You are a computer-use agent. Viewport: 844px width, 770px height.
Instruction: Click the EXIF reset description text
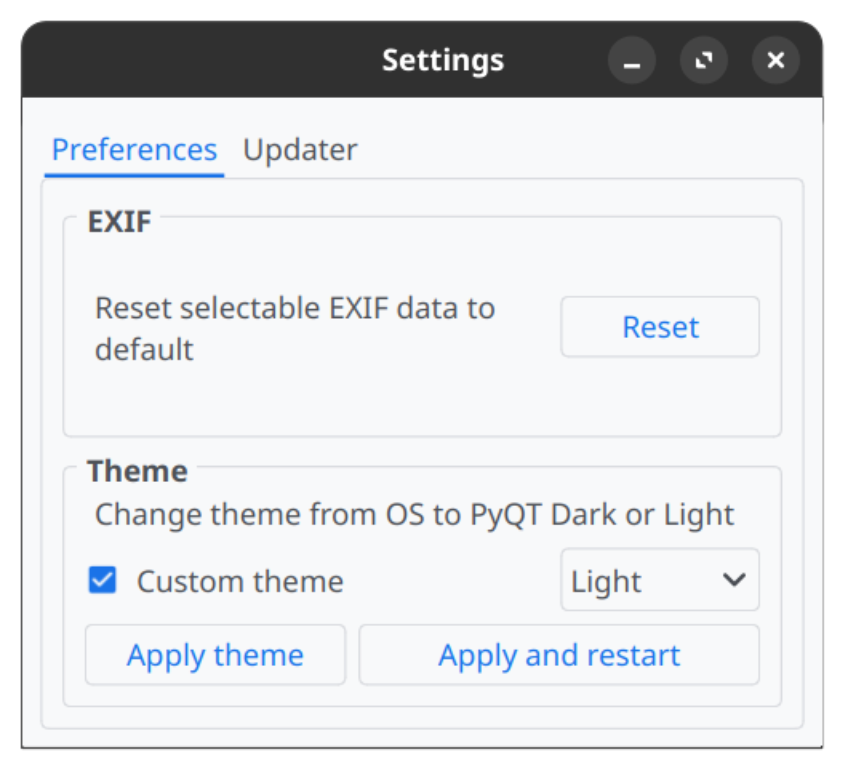(x=294, y=328)
